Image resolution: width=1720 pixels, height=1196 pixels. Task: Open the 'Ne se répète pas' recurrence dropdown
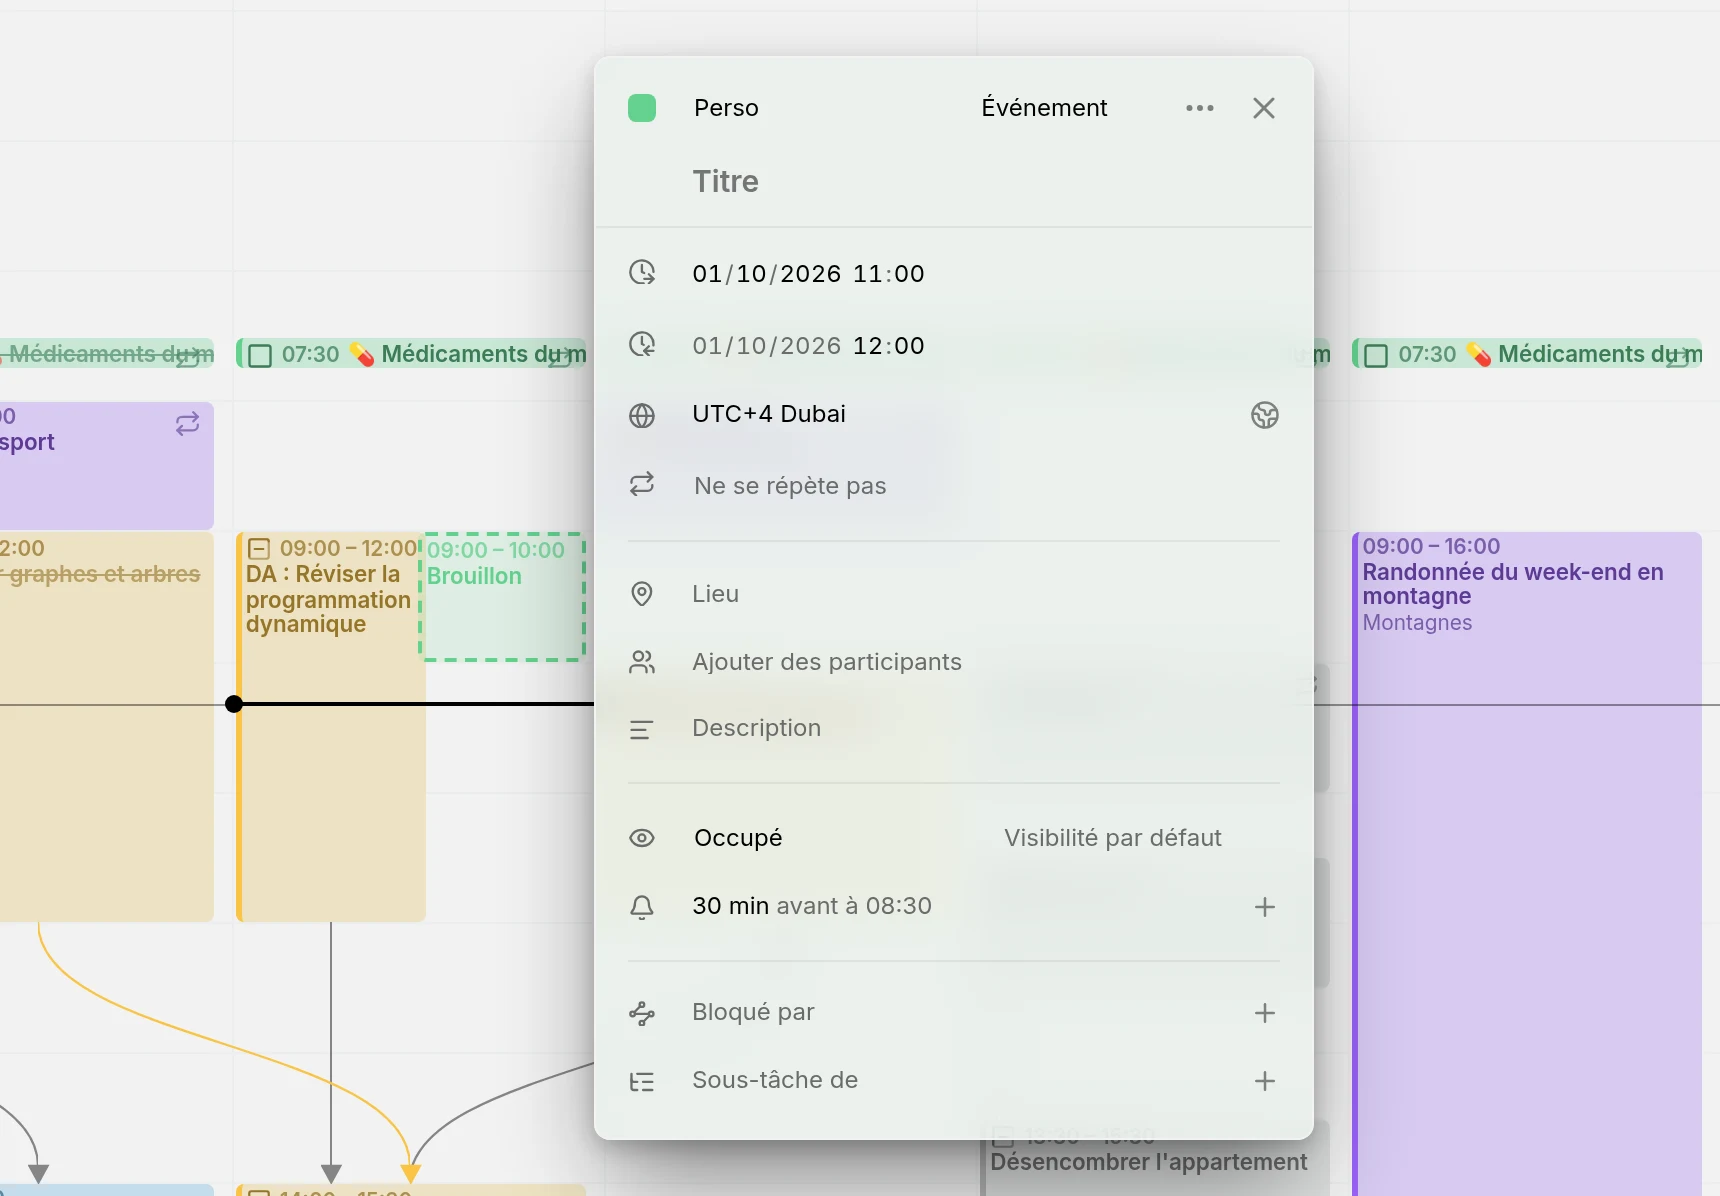790,486
